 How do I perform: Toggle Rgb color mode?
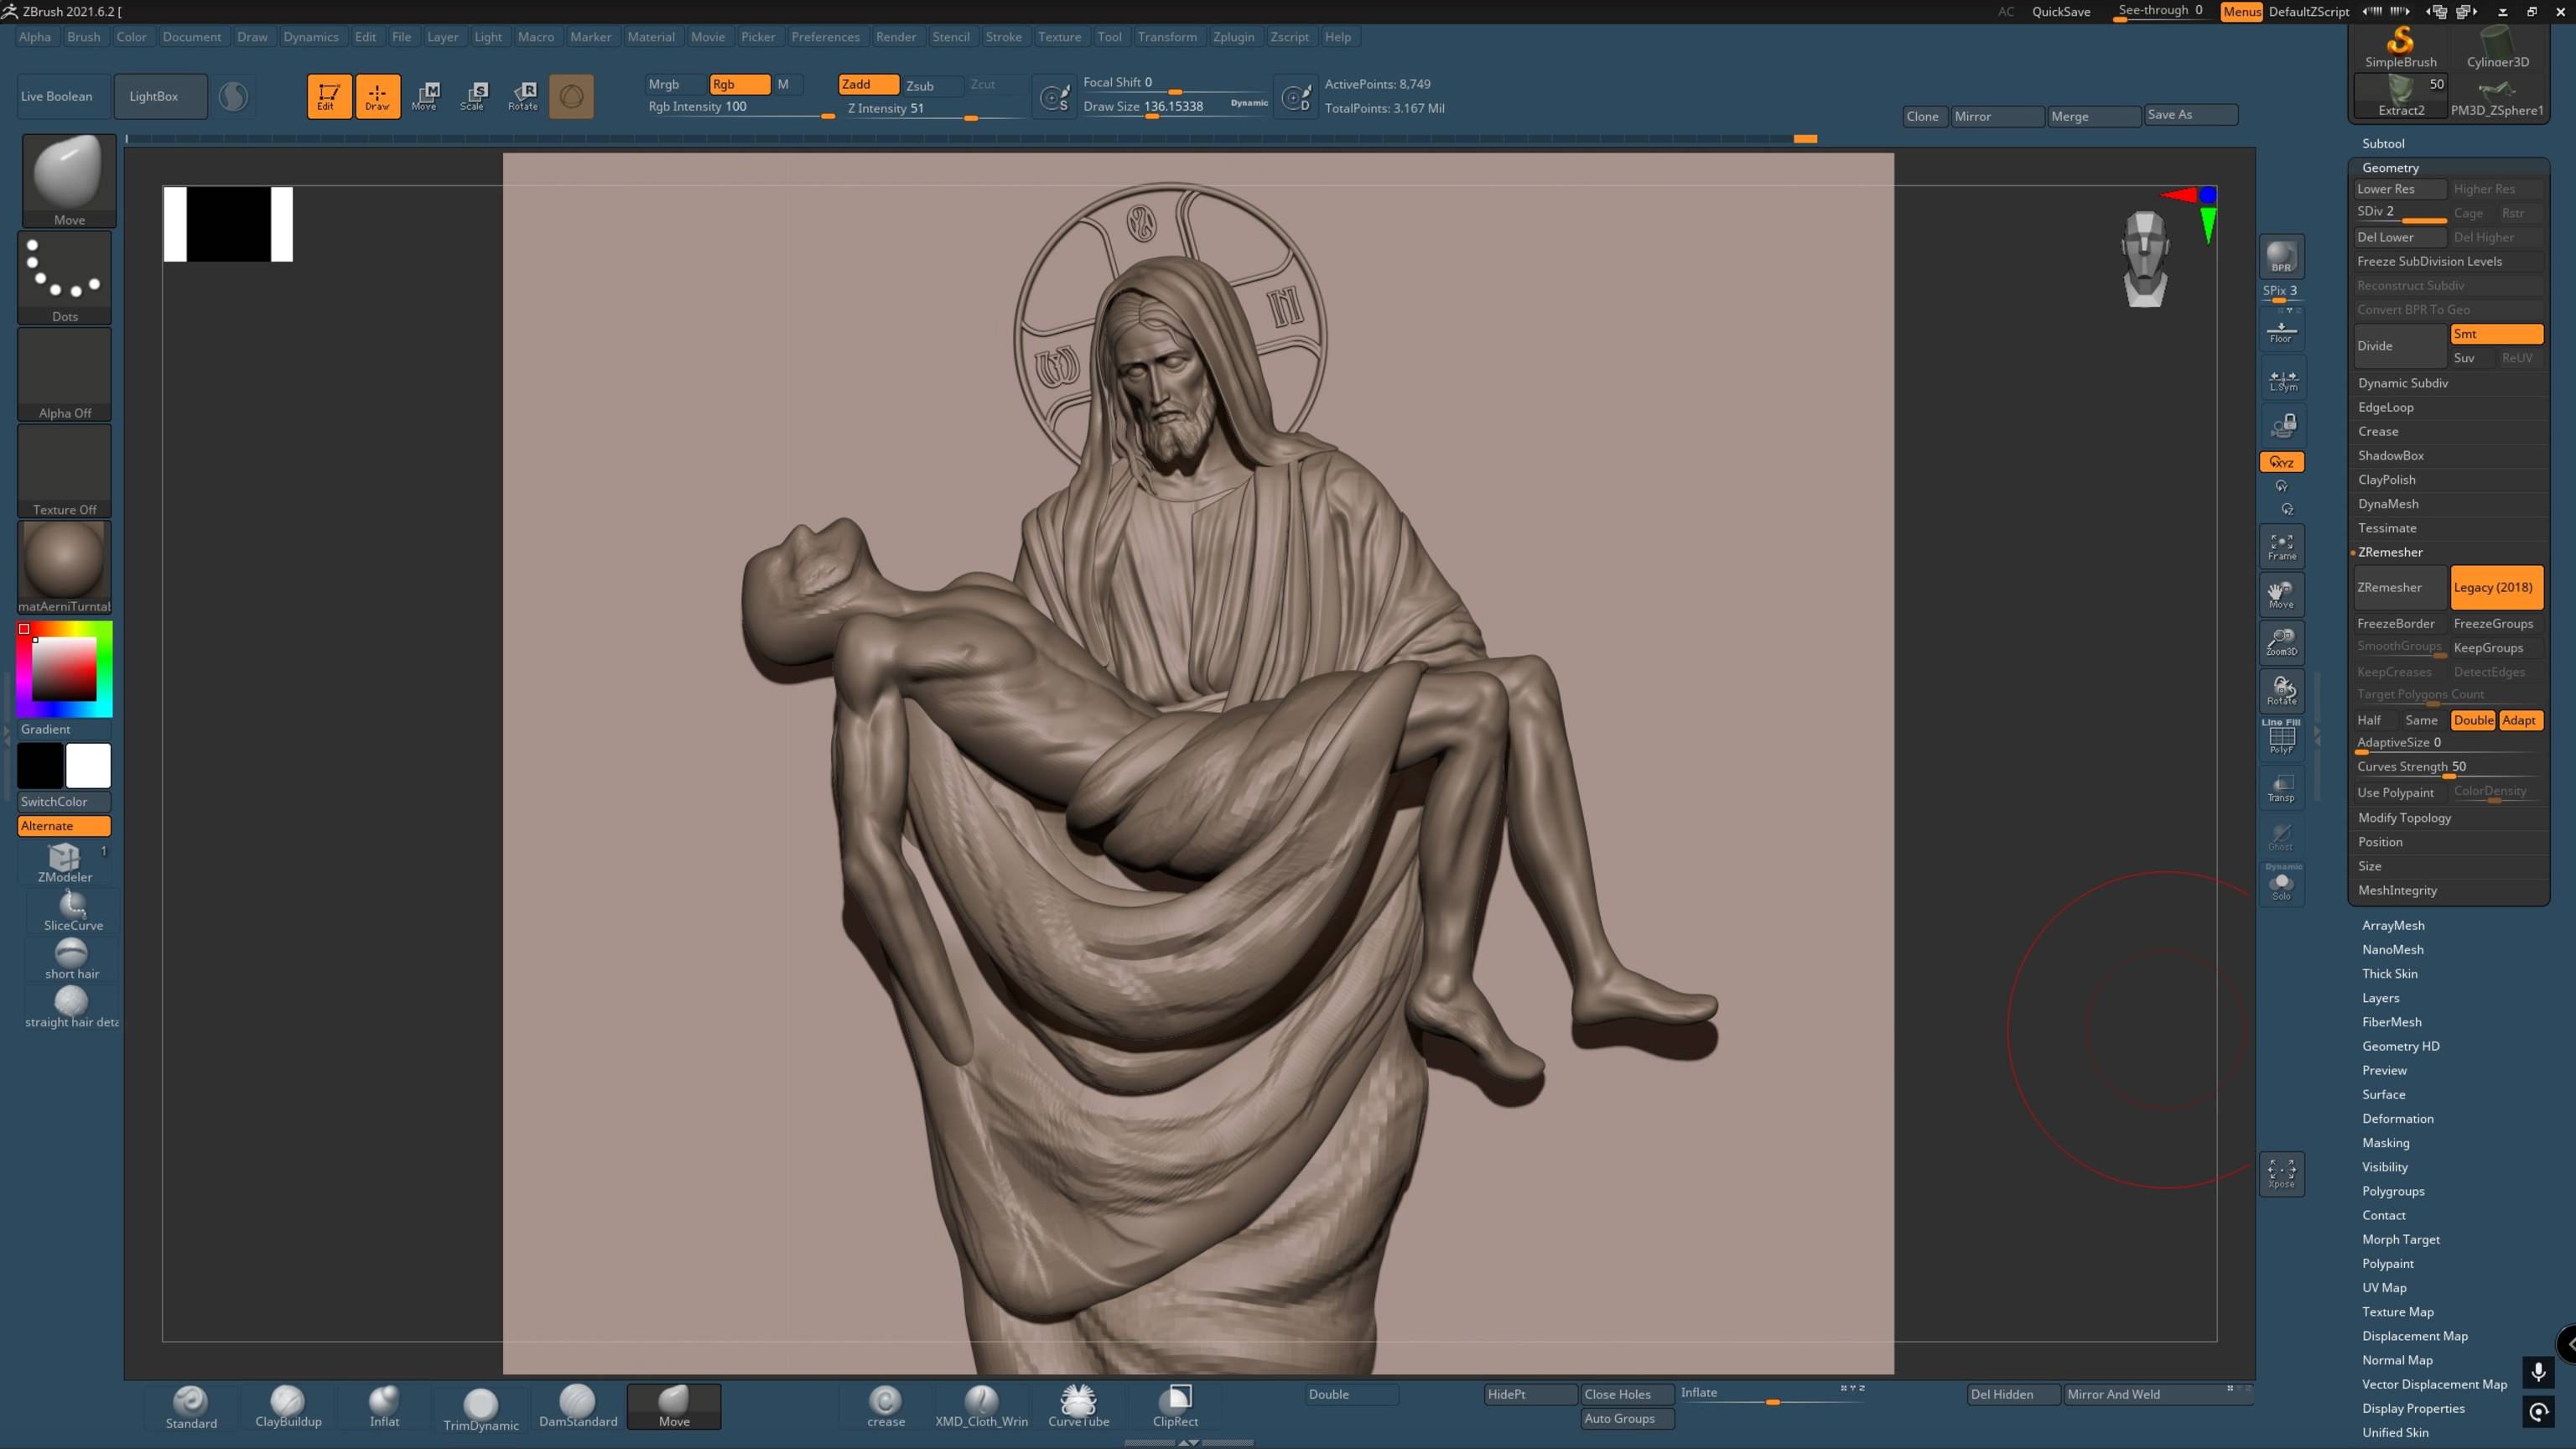point(739,84)
